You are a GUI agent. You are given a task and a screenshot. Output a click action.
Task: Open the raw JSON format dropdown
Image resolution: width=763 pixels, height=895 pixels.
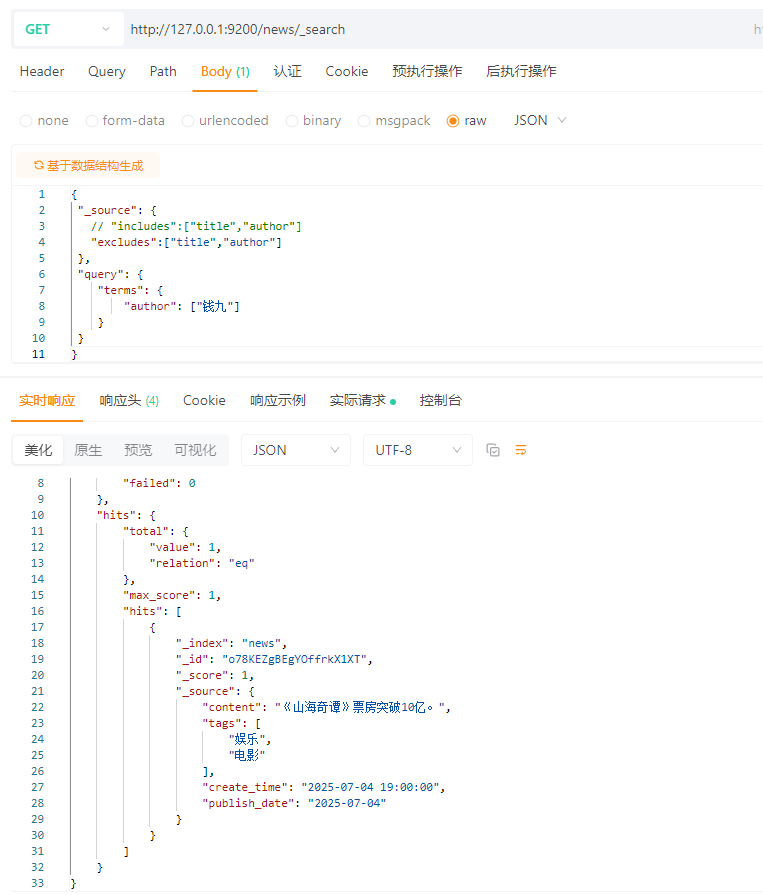click(539, 120)
